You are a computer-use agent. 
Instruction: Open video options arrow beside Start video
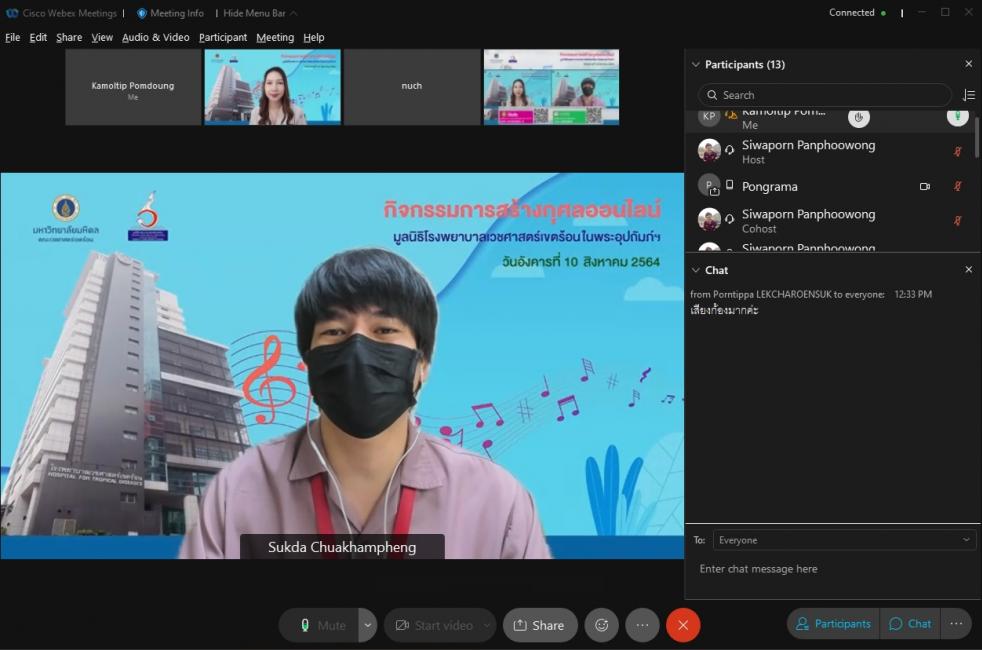(x=488, y=626)
